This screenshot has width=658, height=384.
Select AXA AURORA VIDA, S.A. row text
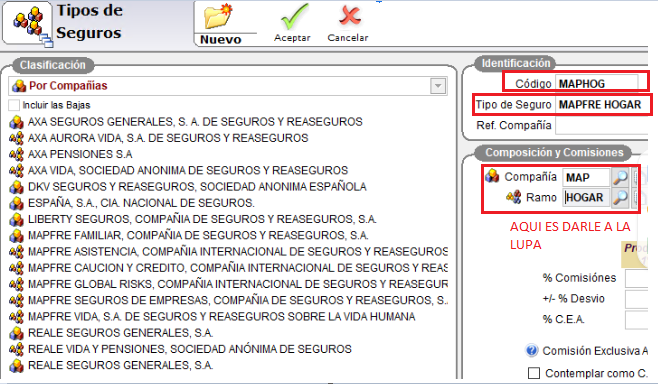coord(168,138)
